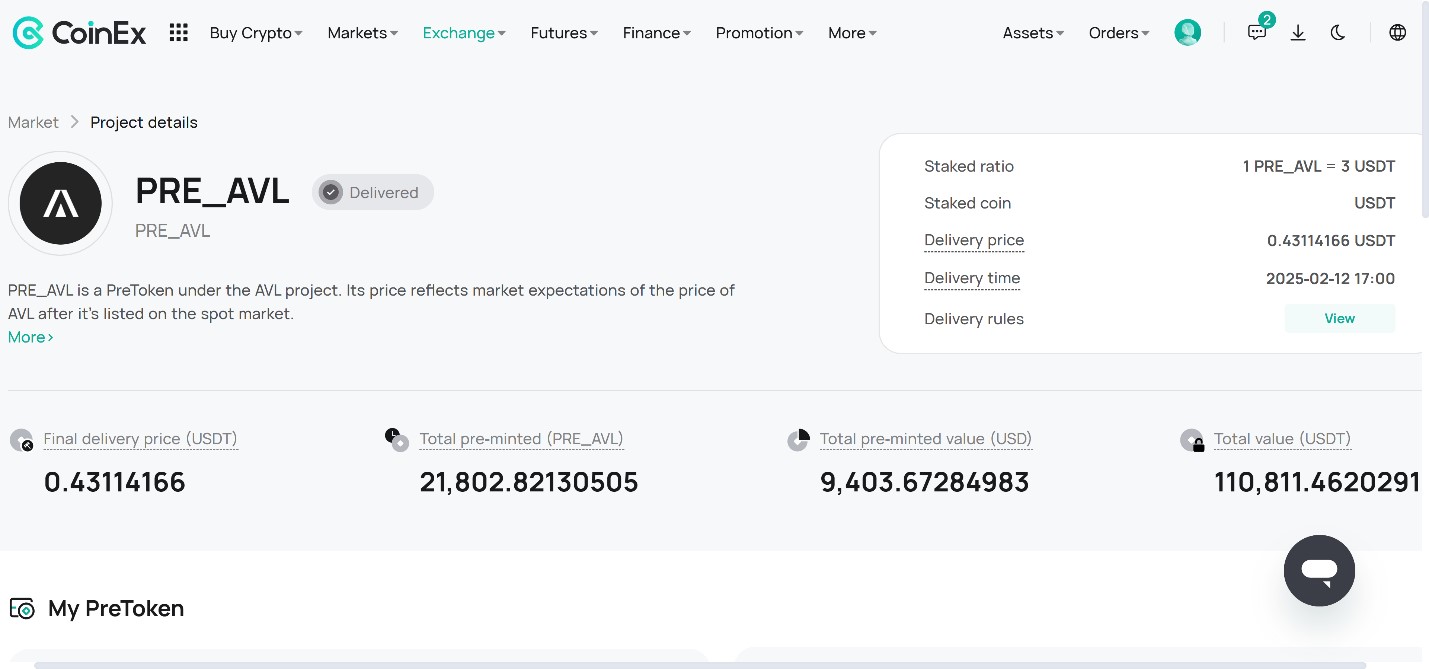Click the CoinEx logo
Viewport: 1429px width, 669px height.
tap(79, 33)
